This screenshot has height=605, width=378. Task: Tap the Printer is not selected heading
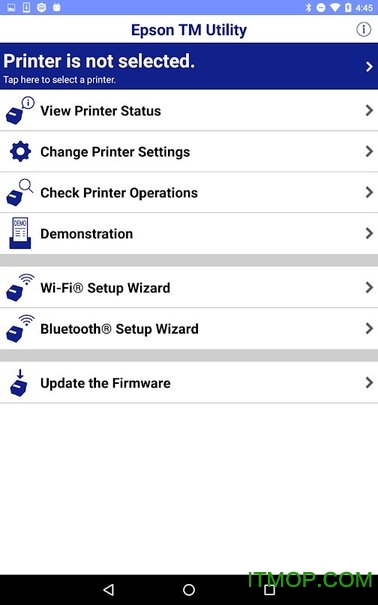click(x=99, y=61)
